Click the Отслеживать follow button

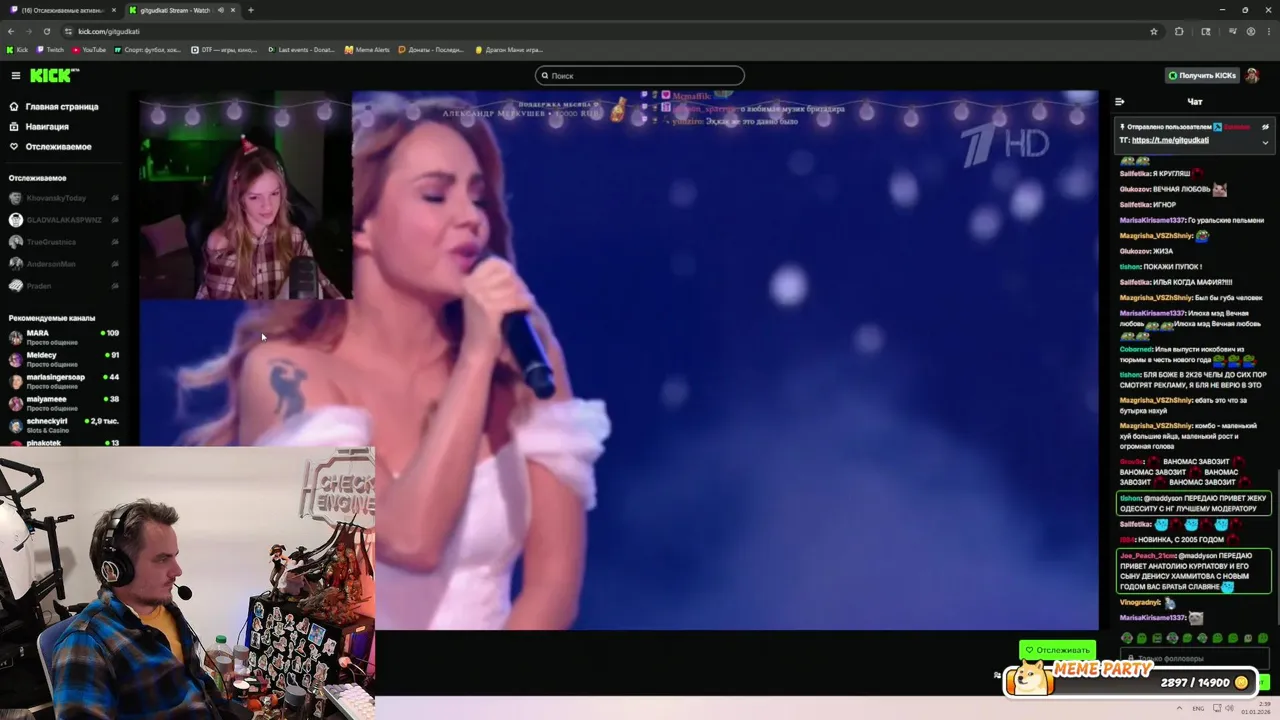coord(1057,650)
